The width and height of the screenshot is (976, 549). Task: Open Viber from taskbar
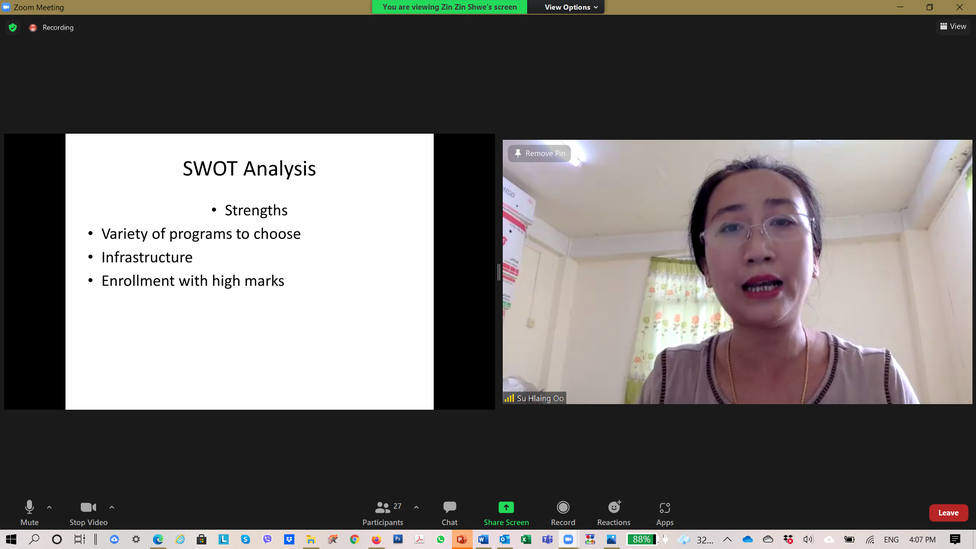pos(267,540)
